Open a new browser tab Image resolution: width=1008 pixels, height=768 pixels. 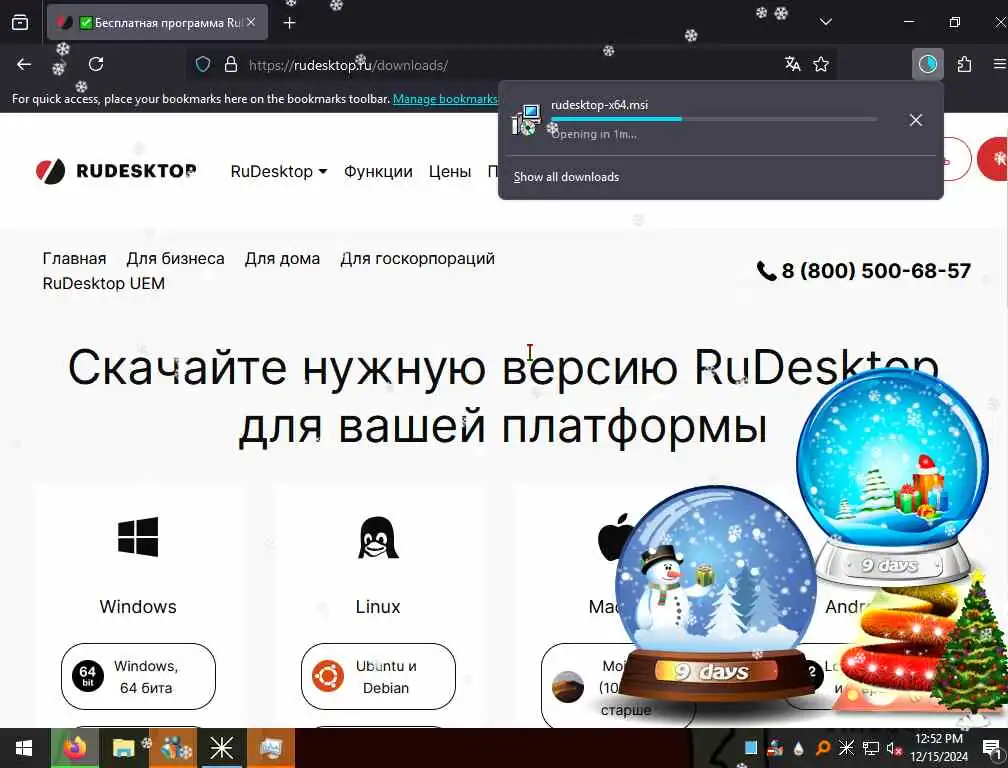pyautogui.click(x=289, y=23)
